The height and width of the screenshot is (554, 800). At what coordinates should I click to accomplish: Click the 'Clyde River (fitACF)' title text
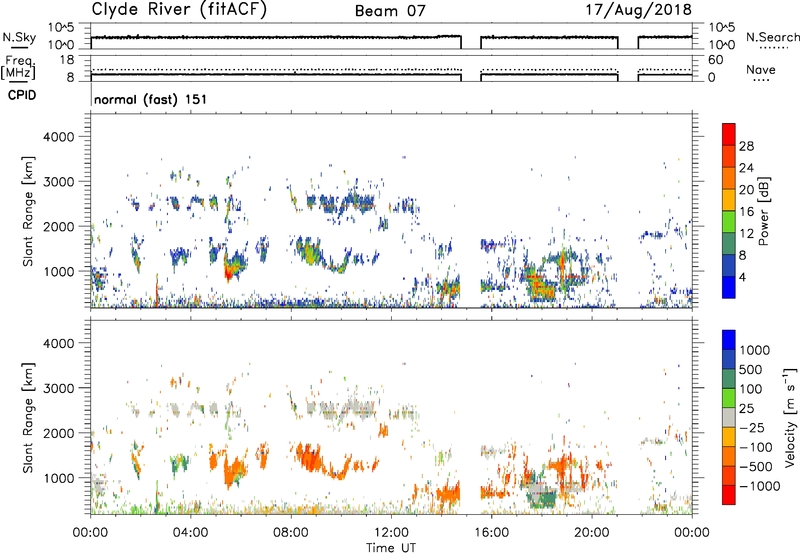179,9
